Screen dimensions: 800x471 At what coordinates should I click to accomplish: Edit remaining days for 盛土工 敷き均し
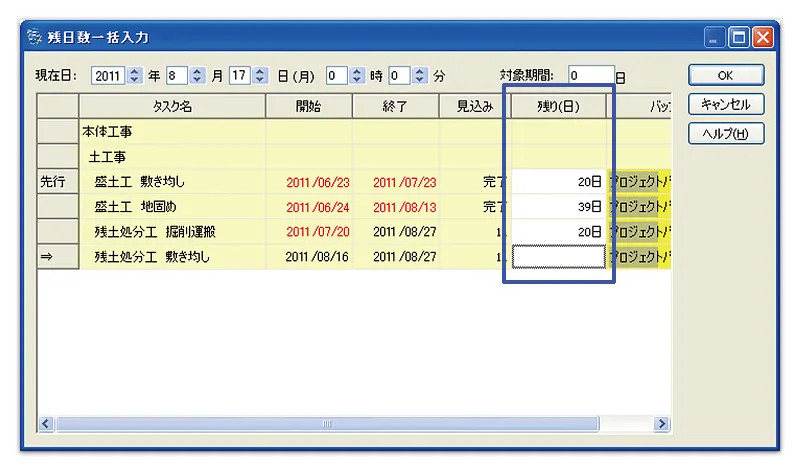(x=558, y=182)
